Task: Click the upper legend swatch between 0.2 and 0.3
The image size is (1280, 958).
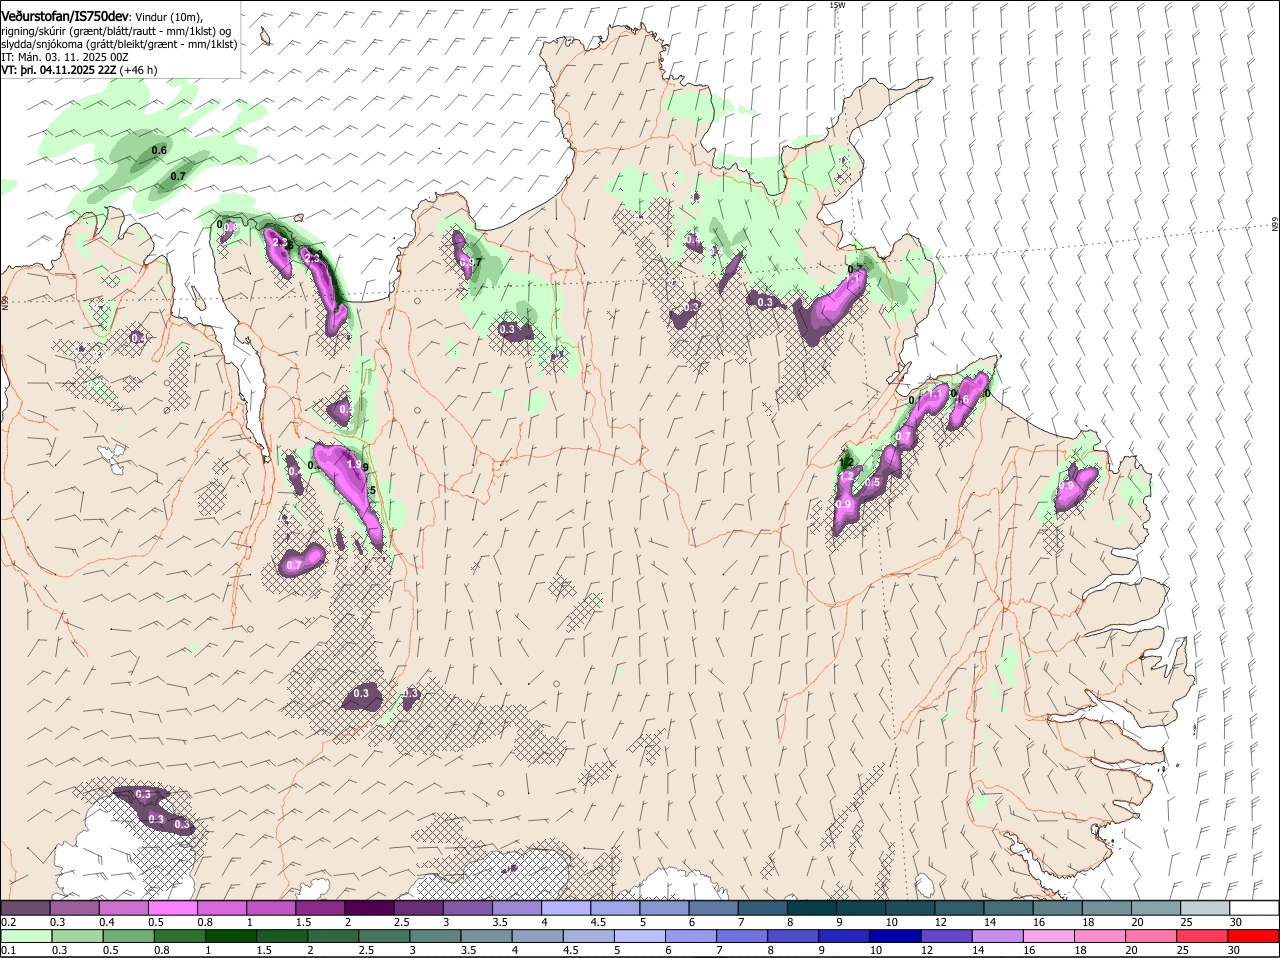Action: 24,907
